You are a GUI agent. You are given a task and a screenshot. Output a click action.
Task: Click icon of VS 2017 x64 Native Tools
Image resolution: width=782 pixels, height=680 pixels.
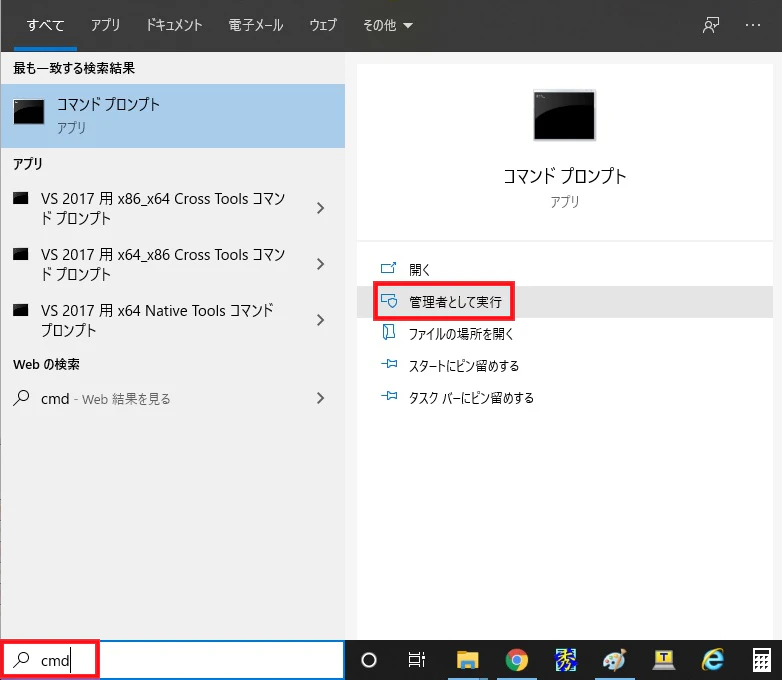pos(20,310)
